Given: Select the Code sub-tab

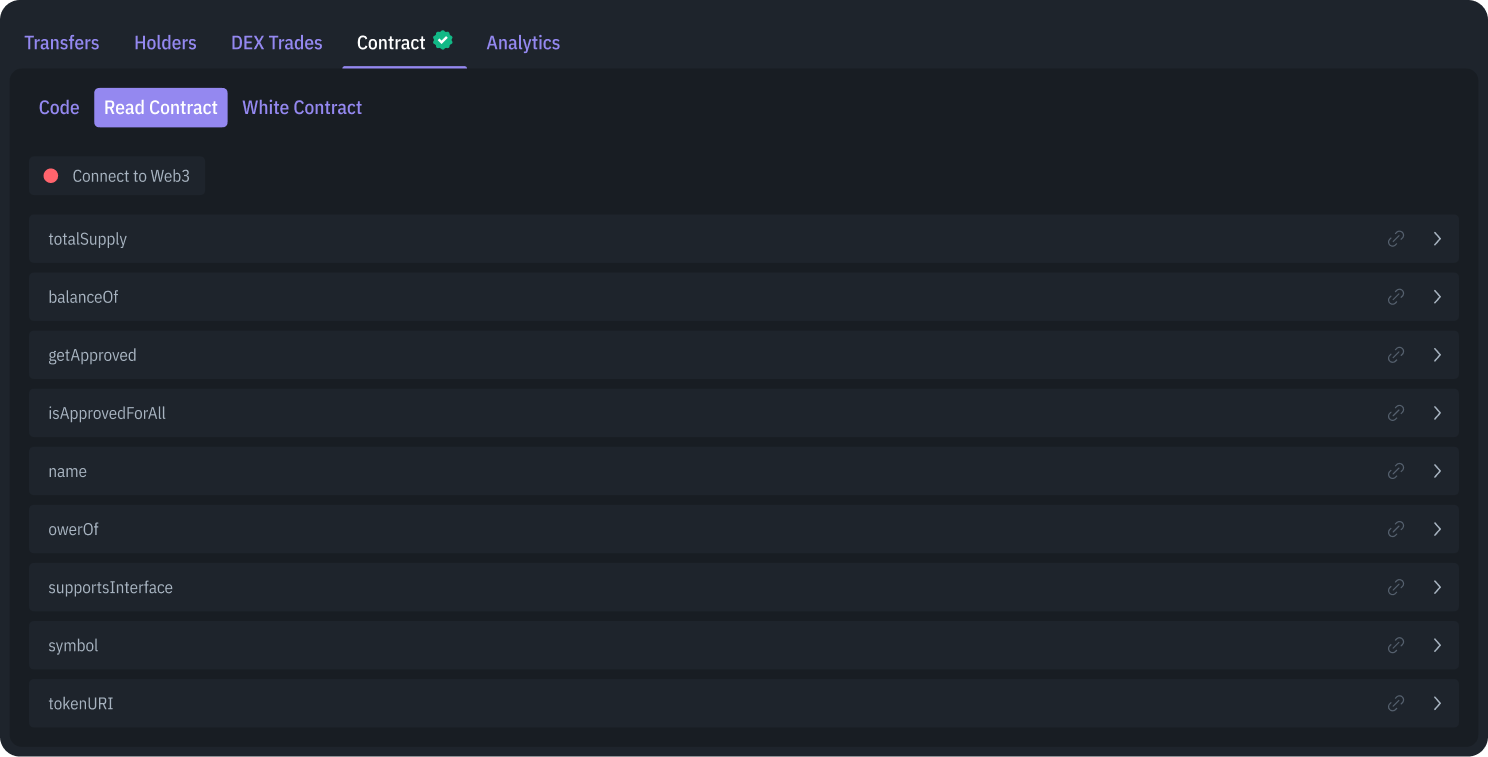Looking at the screenshot, I should tap(59, 108).
